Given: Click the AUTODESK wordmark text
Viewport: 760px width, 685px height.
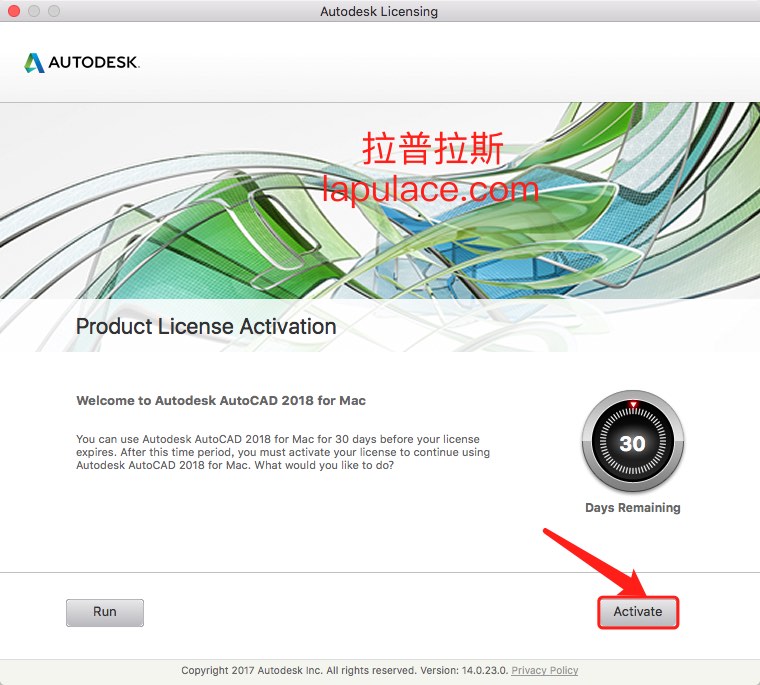Looking at the screenshot, I should click(94, 63).
